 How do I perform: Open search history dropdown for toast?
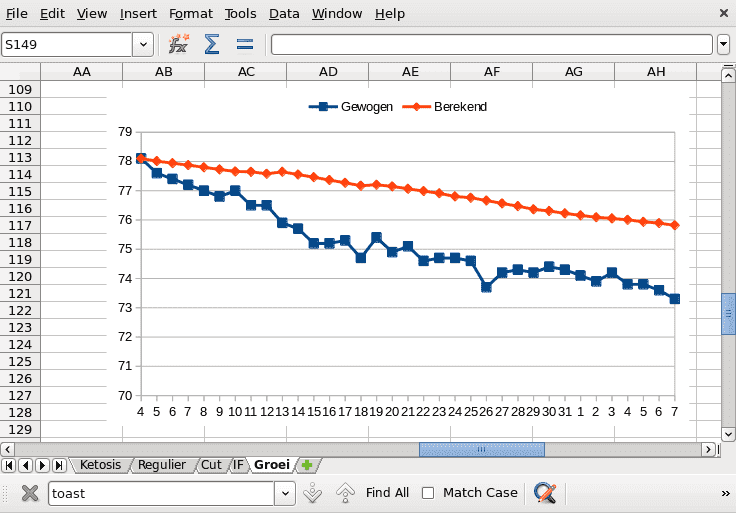284,492
